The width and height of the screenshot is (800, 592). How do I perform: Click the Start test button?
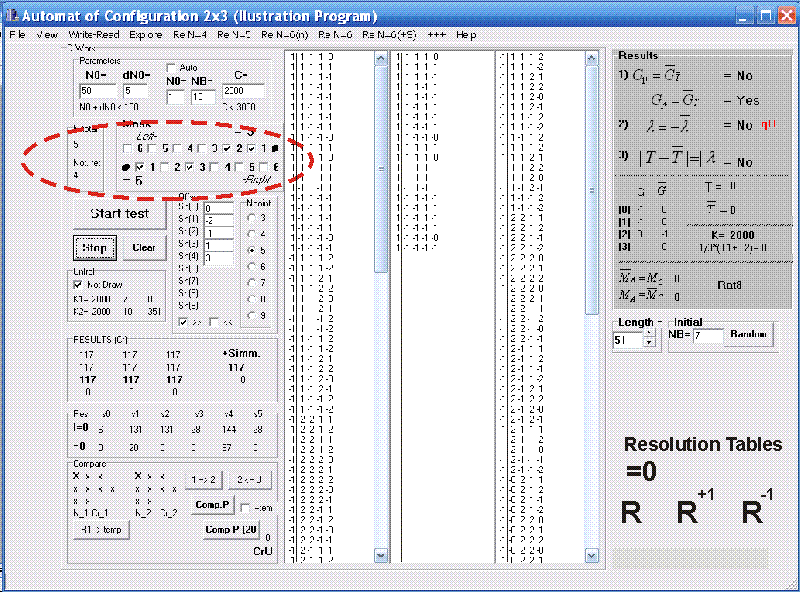click(119, 214)
